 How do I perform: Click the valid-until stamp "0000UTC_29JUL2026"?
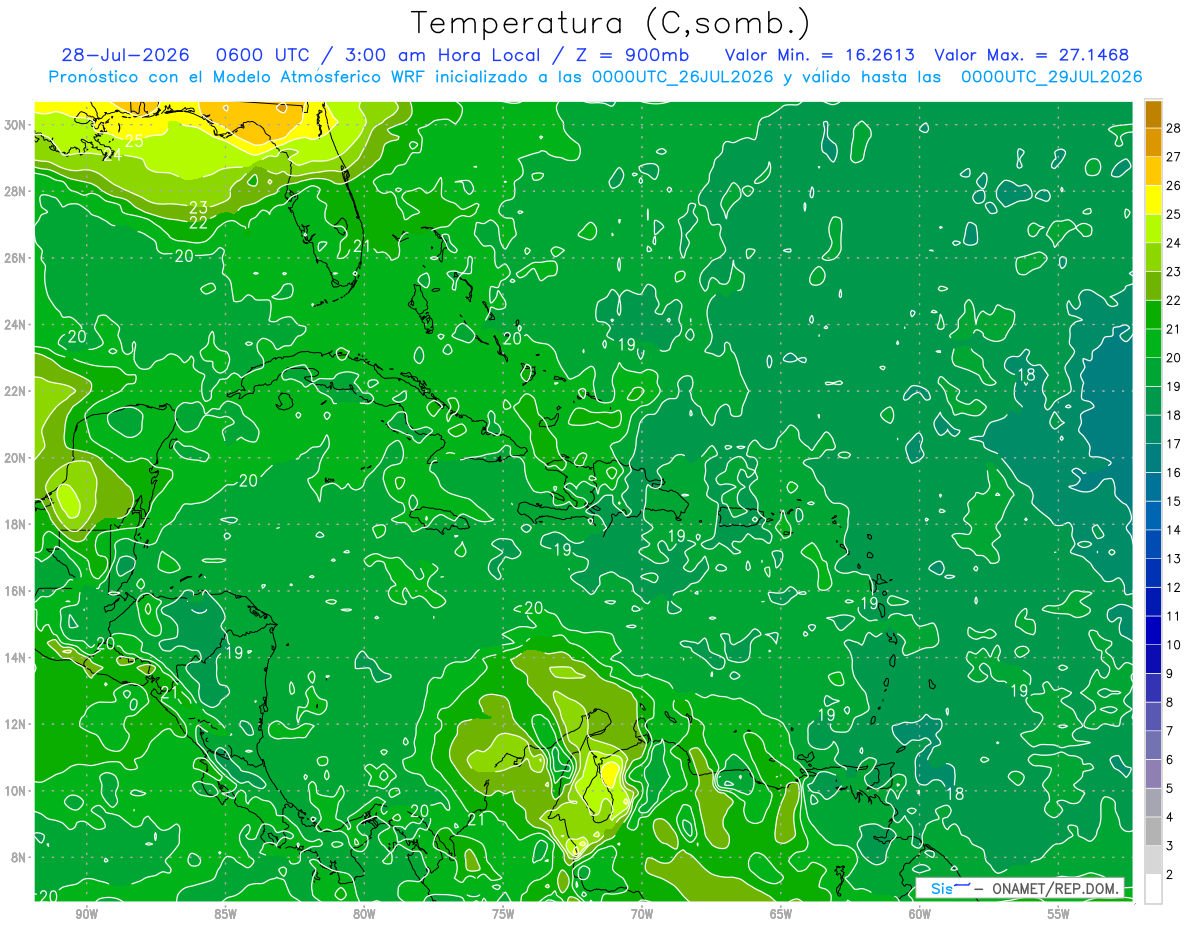coord(1051,77)
